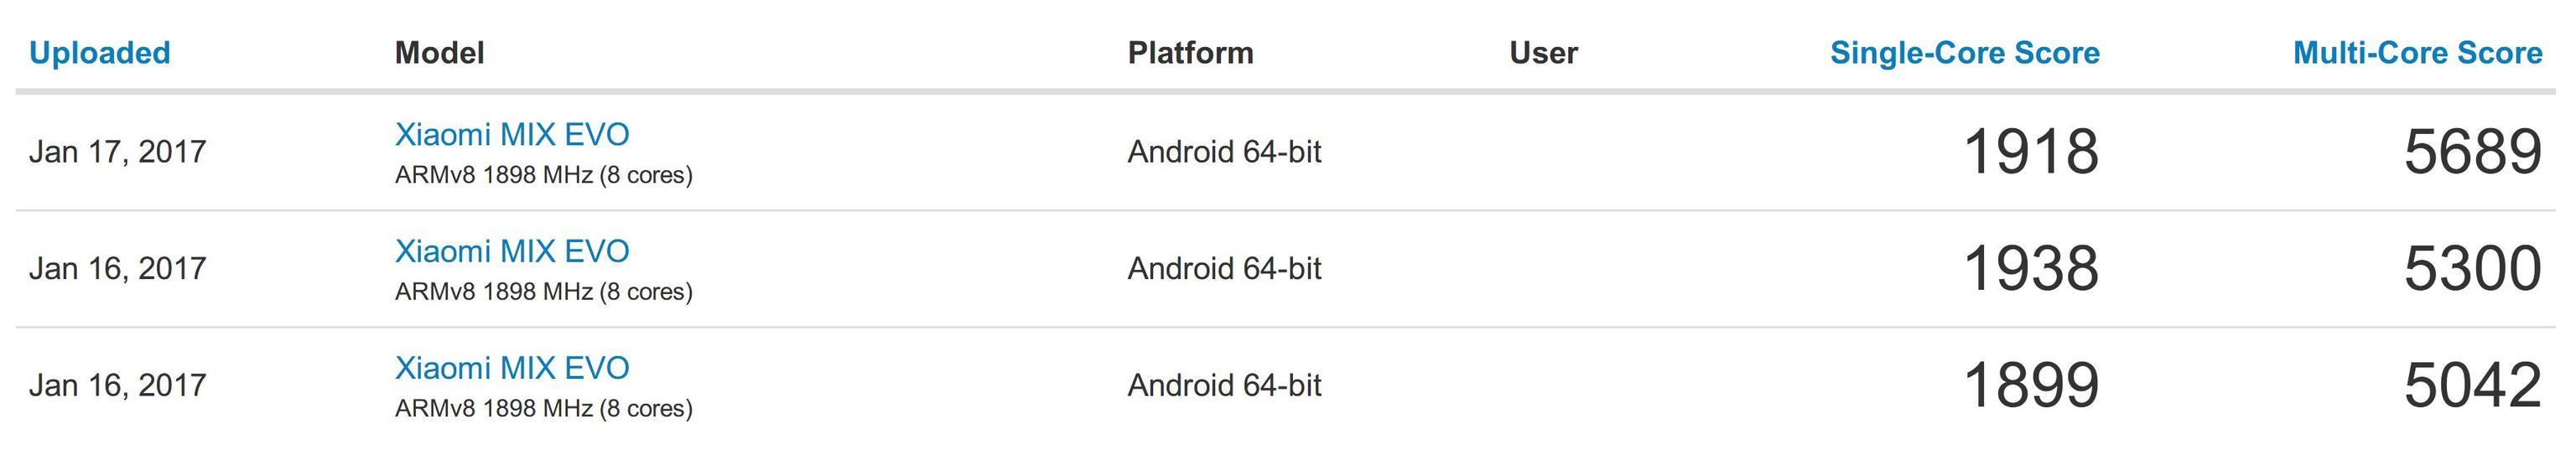This screenshot has width=2576, height=455.
Task: Click the upload date in the 5042 row
Action: click(x=117, y=386)
